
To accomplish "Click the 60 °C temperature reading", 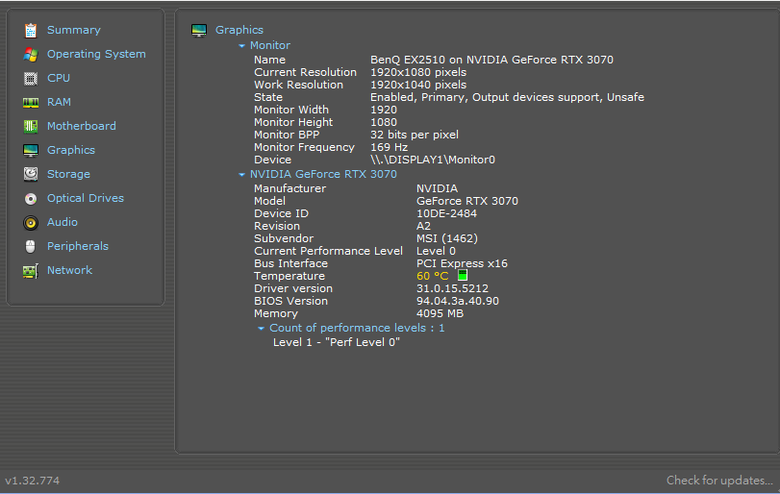I will 432,276.
